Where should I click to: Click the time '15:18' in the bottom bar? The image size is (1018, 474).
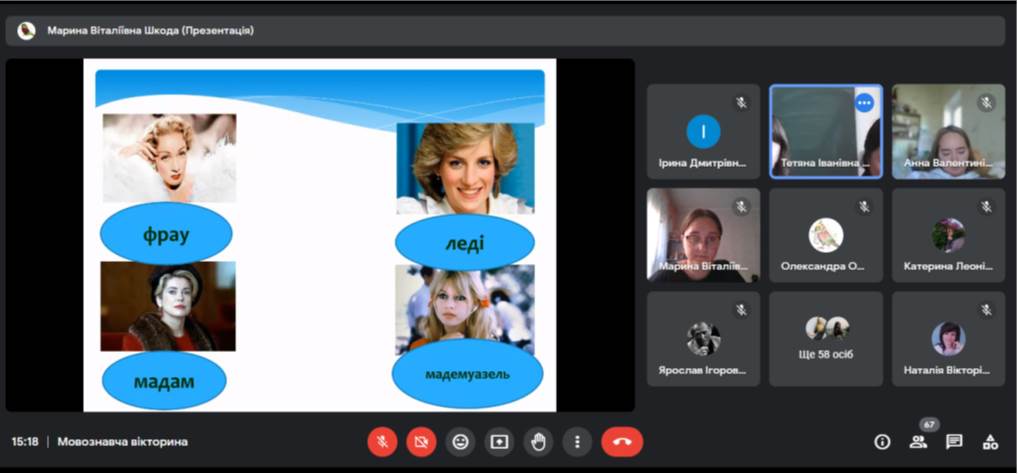[x=25, y=442]
